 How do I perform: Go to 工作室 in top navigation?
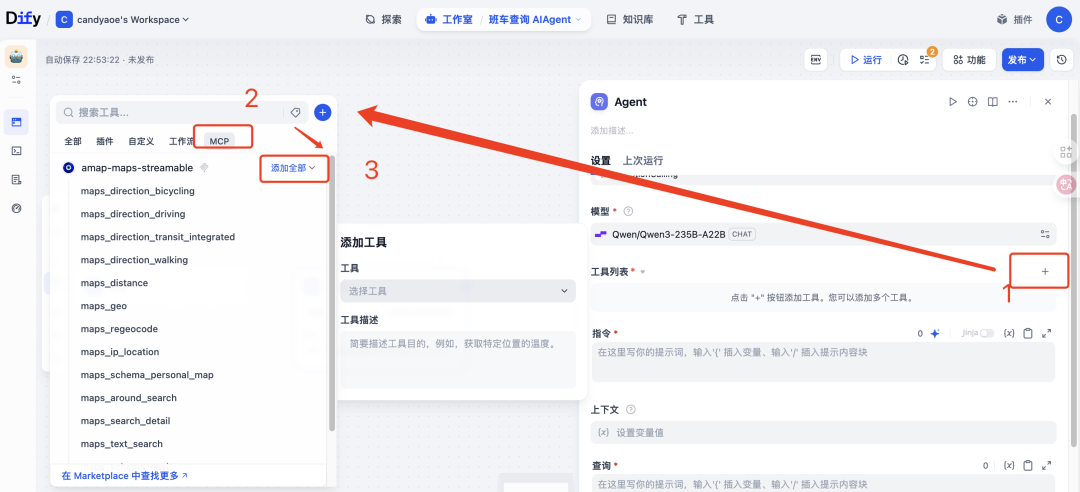(x=450, y=19)
